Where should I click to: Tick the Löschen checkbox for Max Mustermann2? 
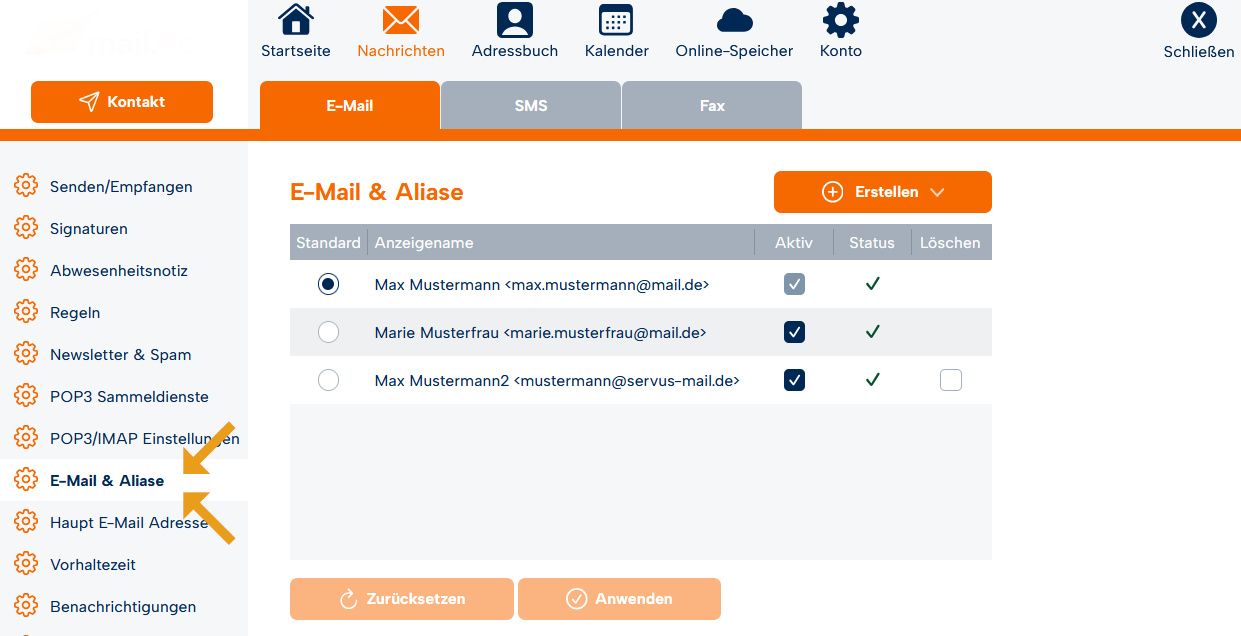(x=951, y=380)
